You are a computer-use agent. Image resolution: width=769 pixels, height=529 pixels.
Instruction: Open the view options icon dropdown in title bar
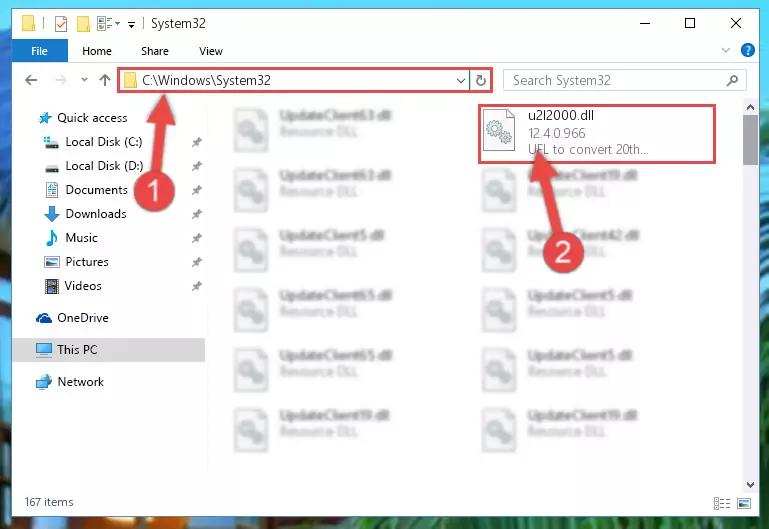point(108,24)
